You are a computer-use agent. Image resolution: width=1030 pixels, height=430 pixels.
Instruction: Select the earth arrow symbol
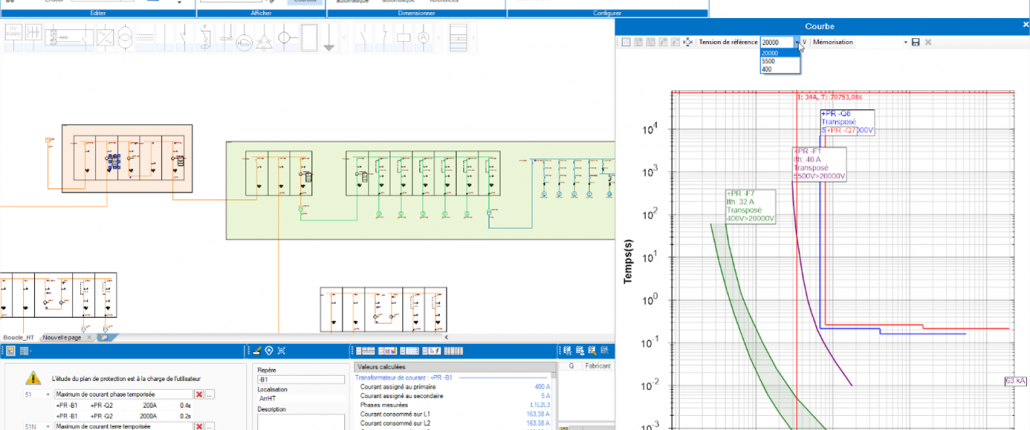pyautogui.click(x=328, y=37)
